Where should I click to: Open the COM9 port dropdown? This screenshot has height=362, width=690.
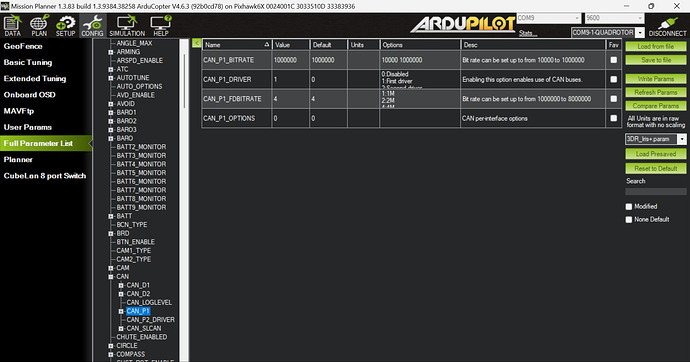(x=548, y=18)
